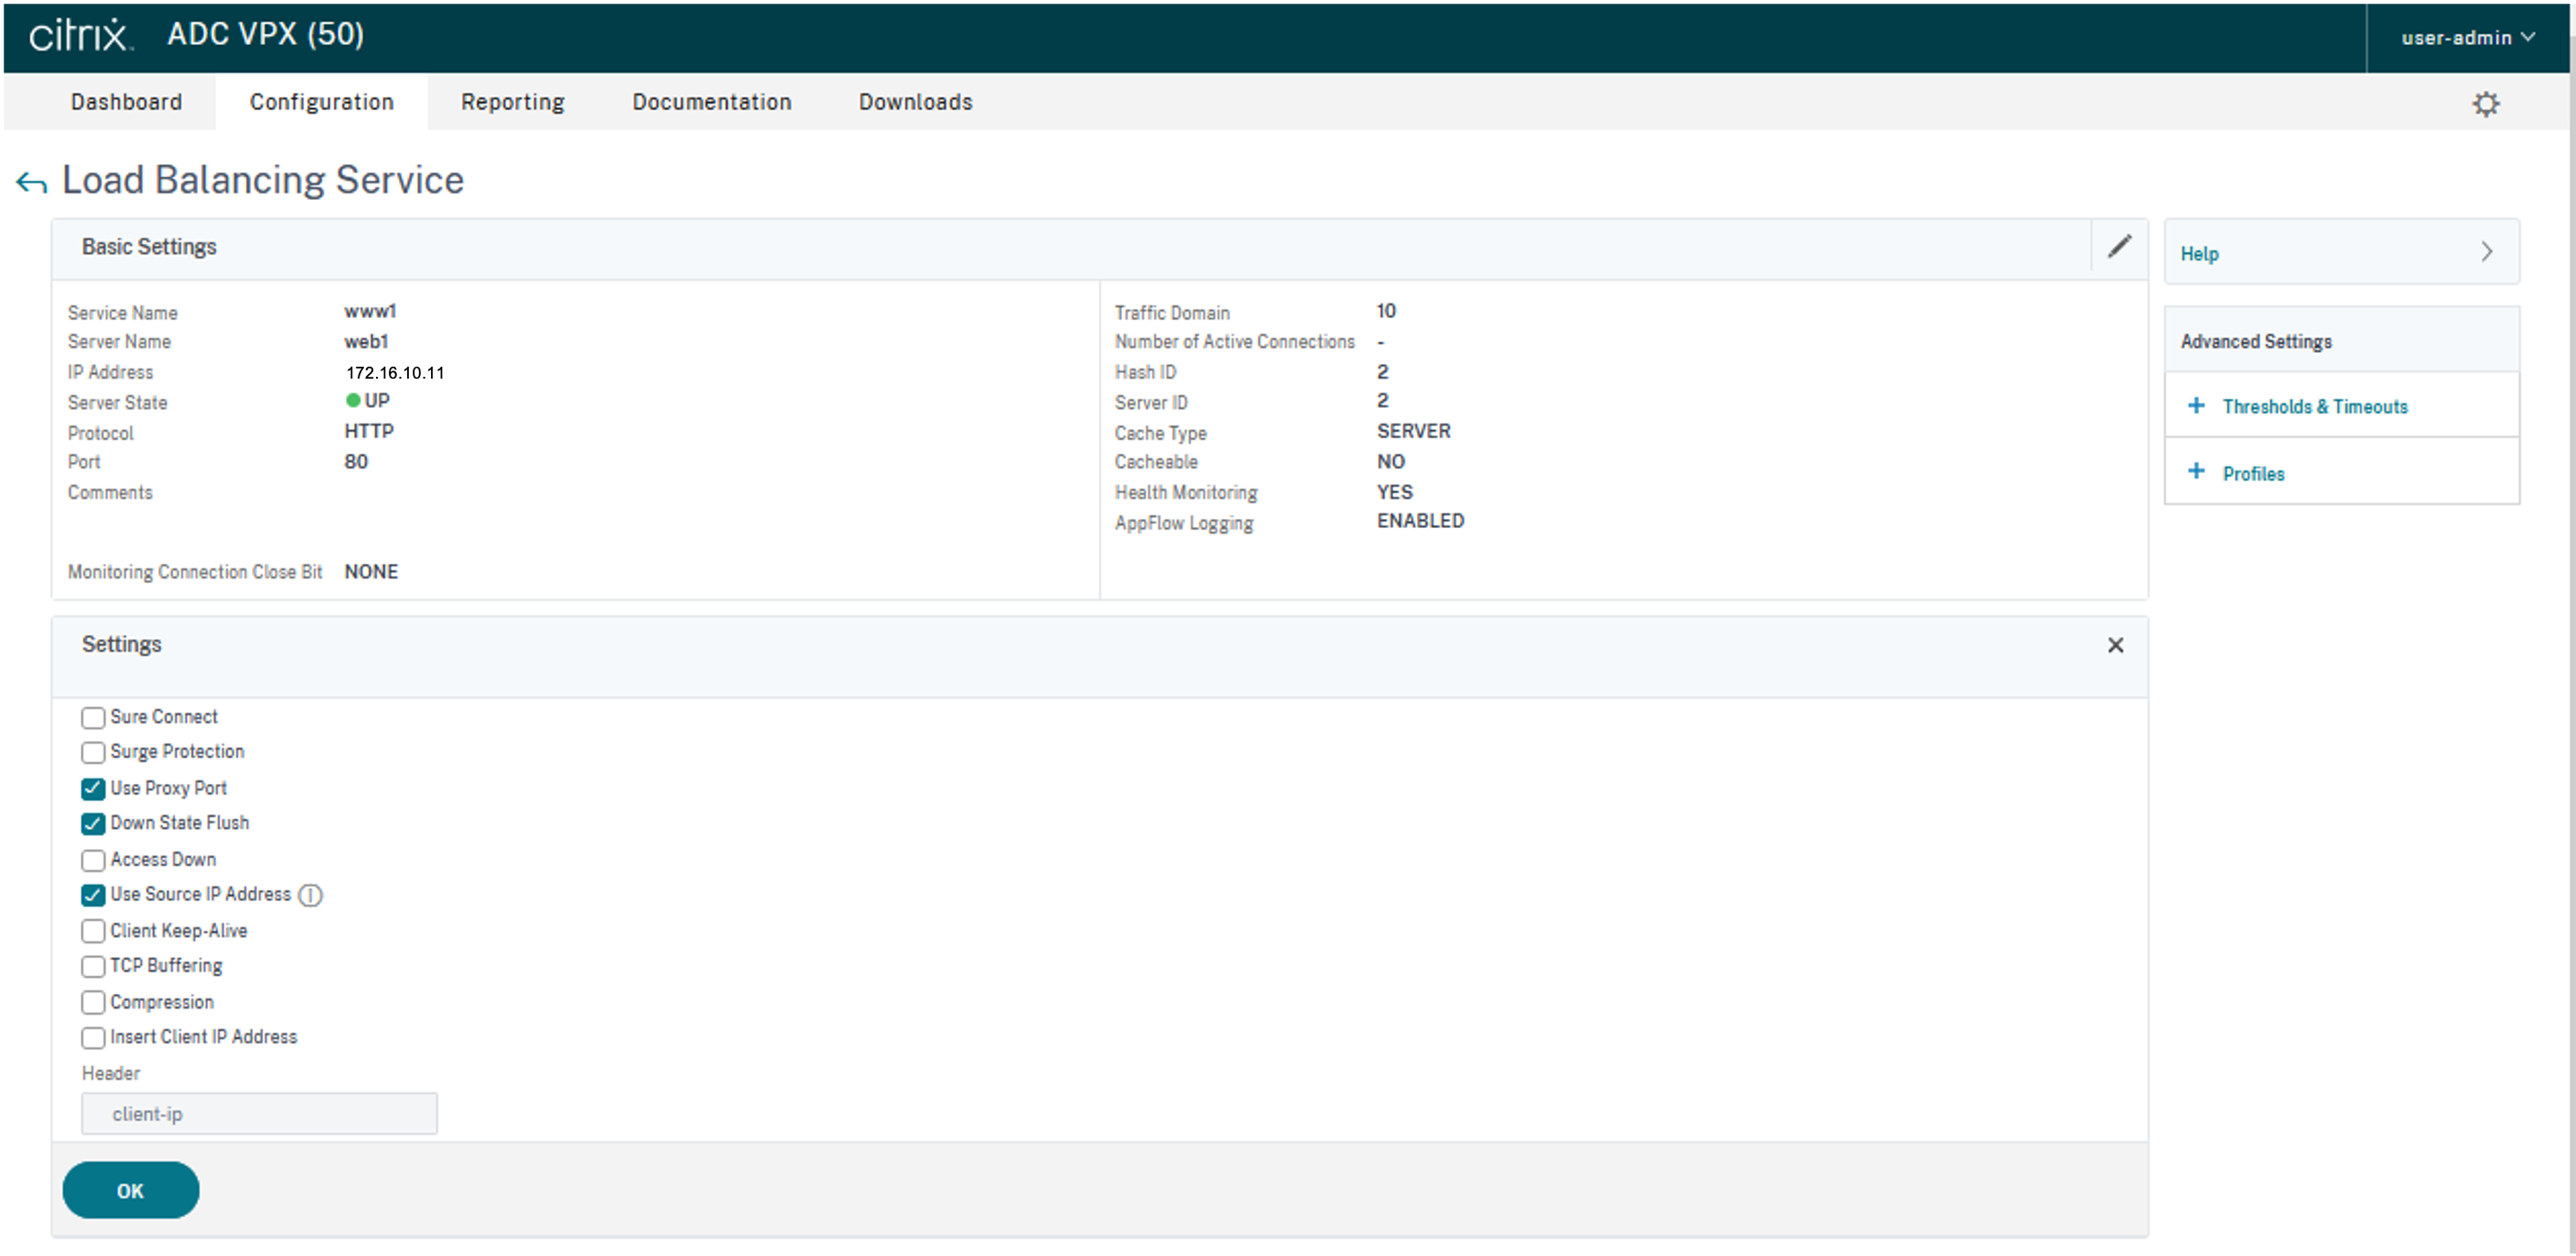This screenshot has width=2576, height=1256.
Task: Open the user-admin dropdown menu
Action: click(x=2467, y=38)
